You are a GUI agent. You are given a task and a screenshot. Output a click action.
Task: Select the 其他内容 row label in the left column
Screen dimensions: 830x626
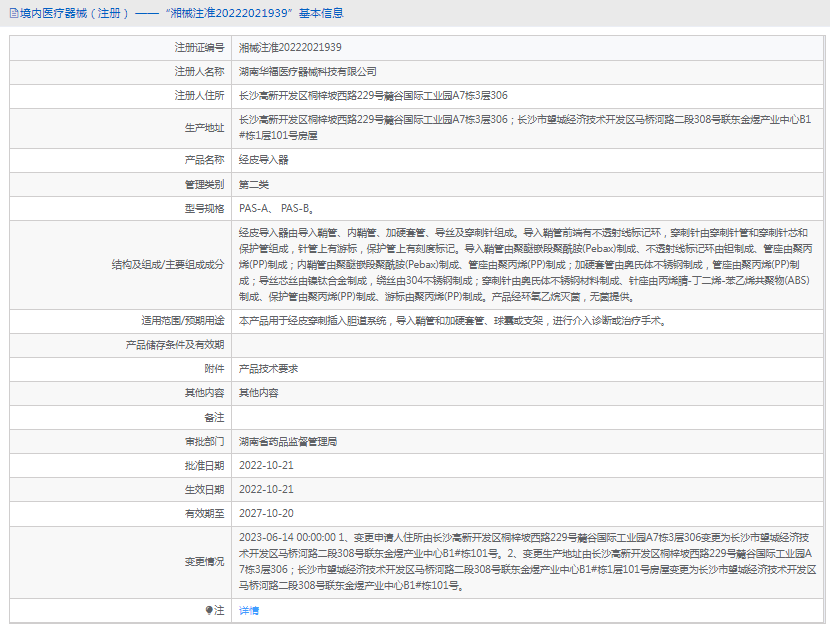click(x=204, y=393)
